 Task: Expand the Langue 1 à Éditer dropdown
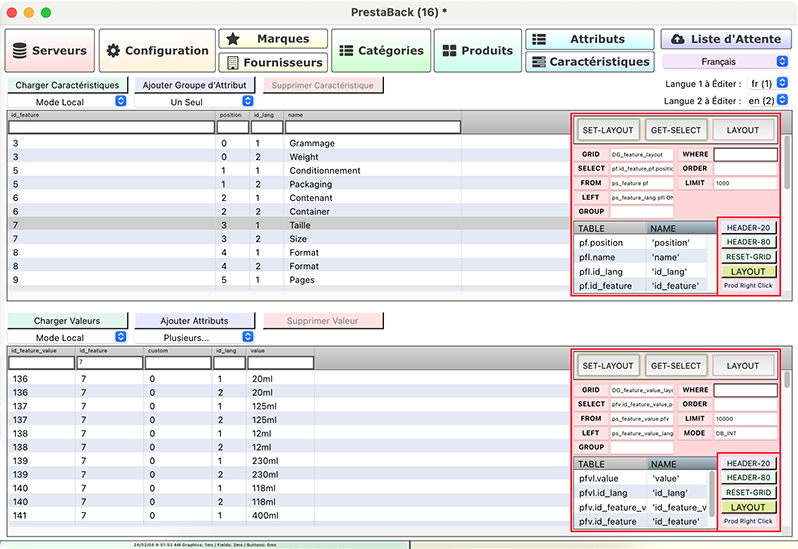point(767,84)
